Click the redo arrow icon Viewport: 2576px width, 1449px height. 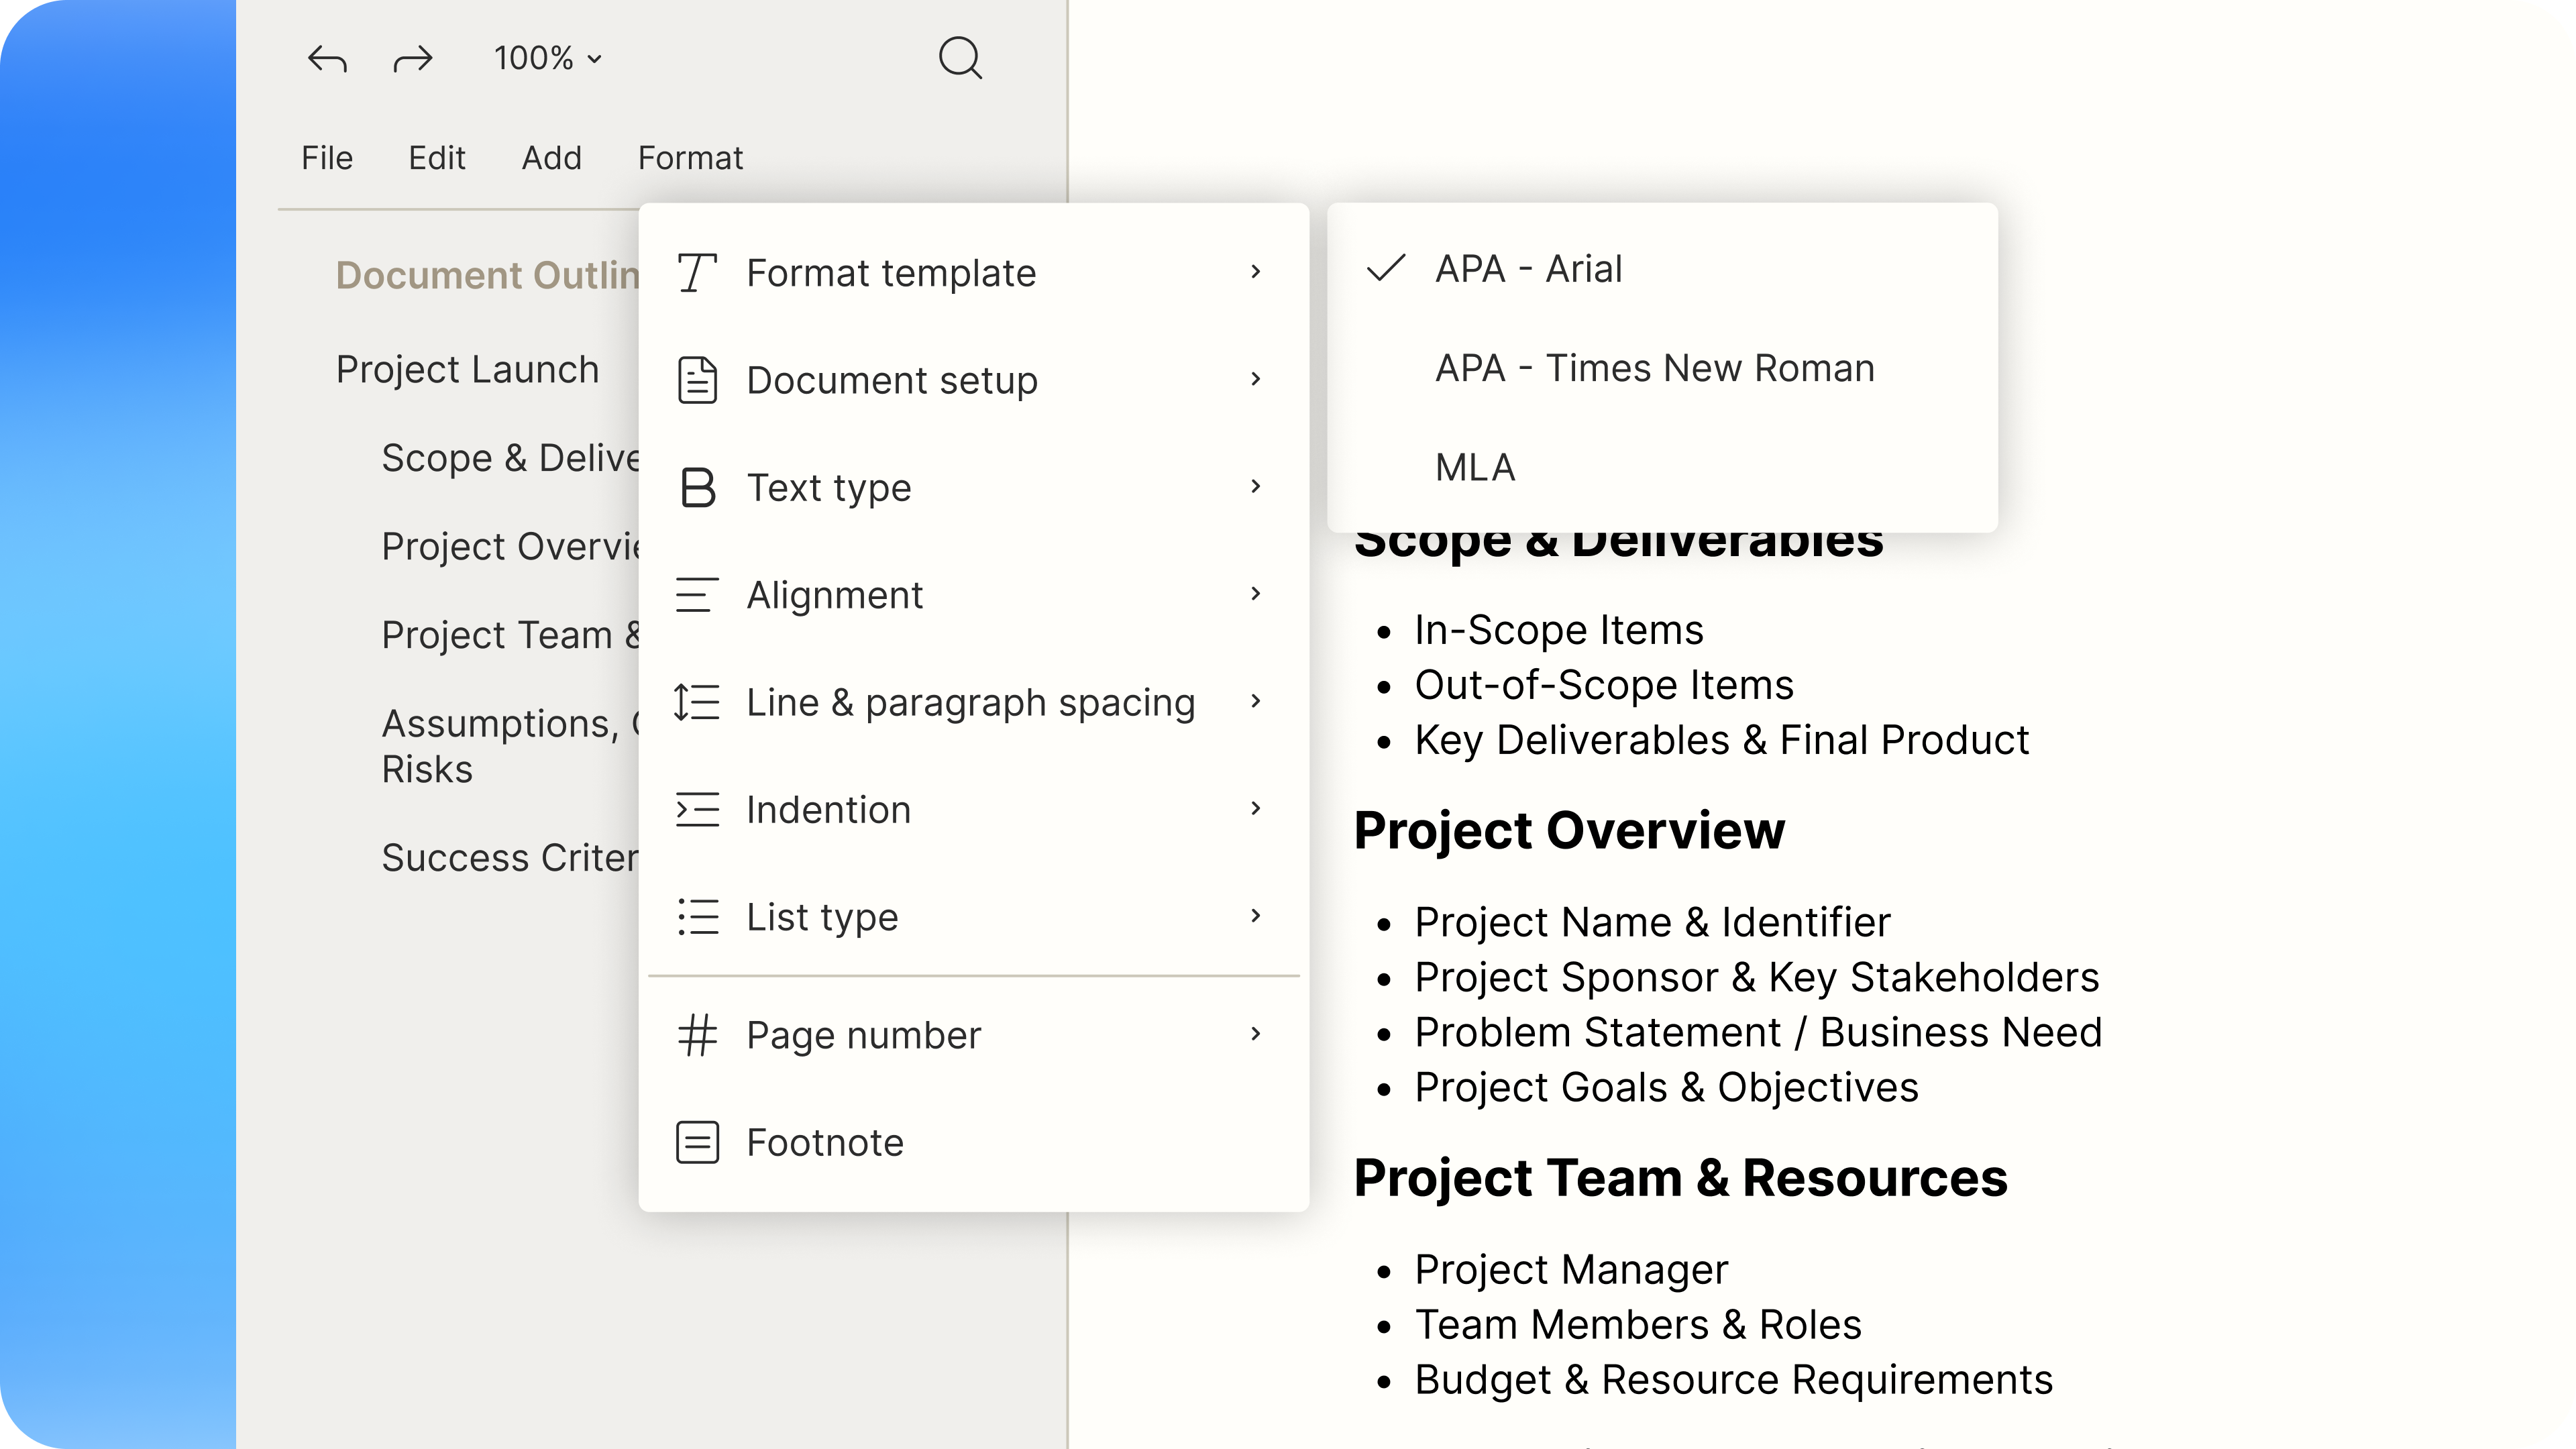[412, 59]
